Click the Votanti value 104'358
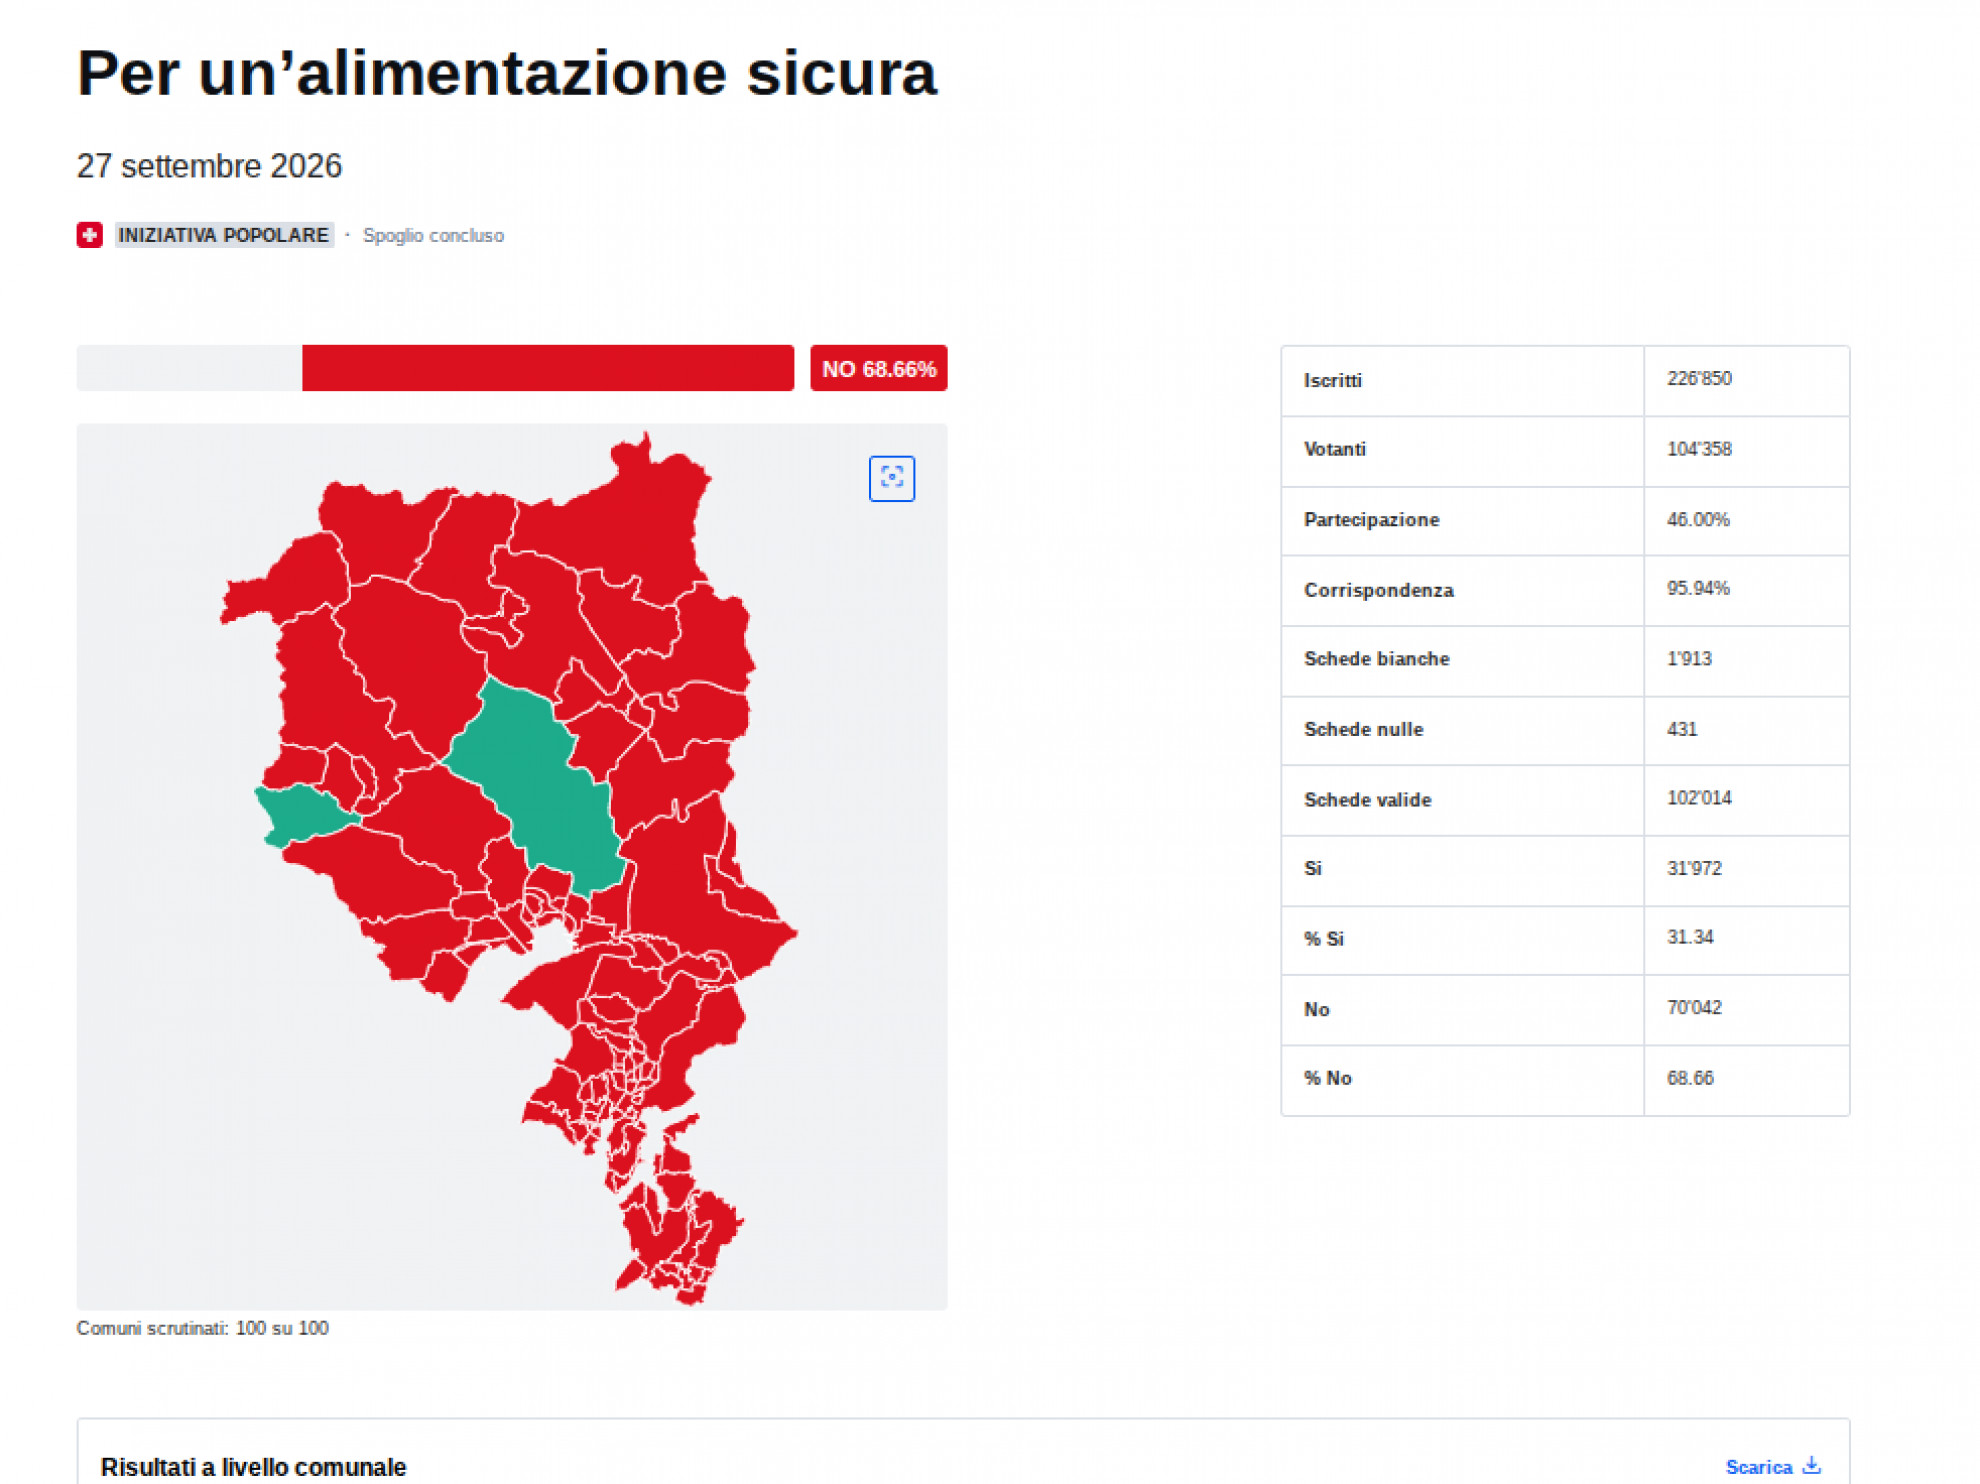Image resolution: width=1980 pixels, height=1484 pixels. [x=1699, y=449]
